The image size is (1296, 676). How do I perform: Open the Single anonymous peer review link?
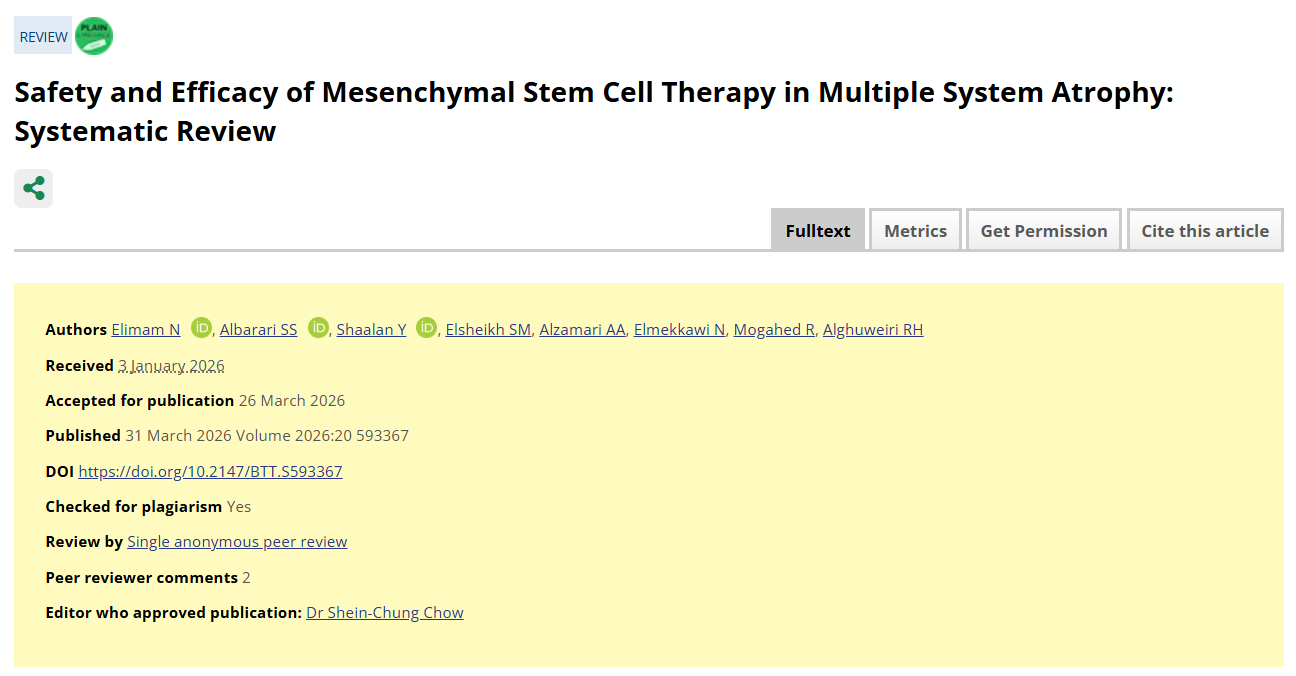tap(237, 542)
